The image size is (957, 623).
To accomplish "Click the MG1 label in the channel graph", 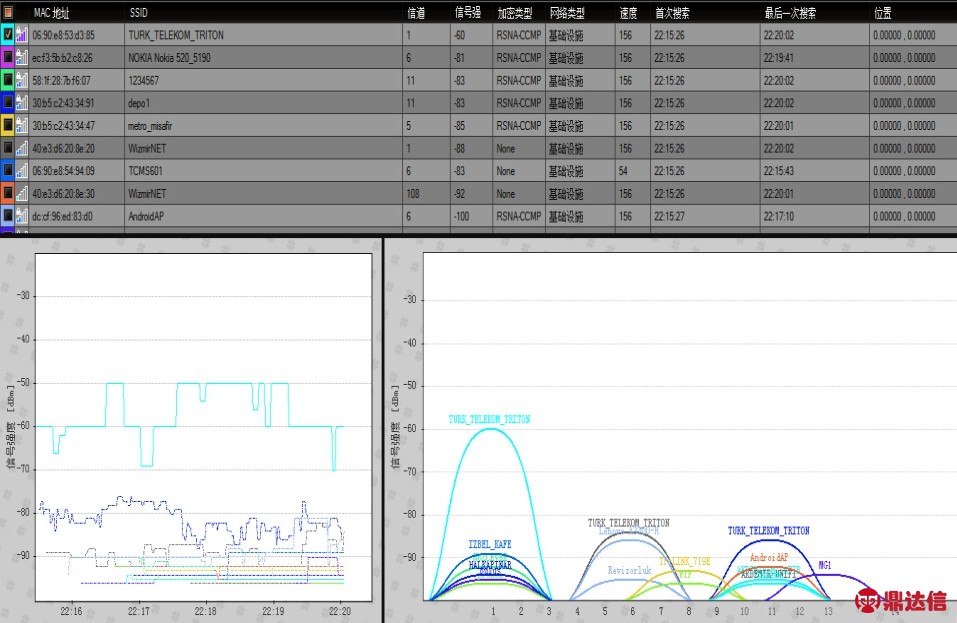I will tap(825, 565).
